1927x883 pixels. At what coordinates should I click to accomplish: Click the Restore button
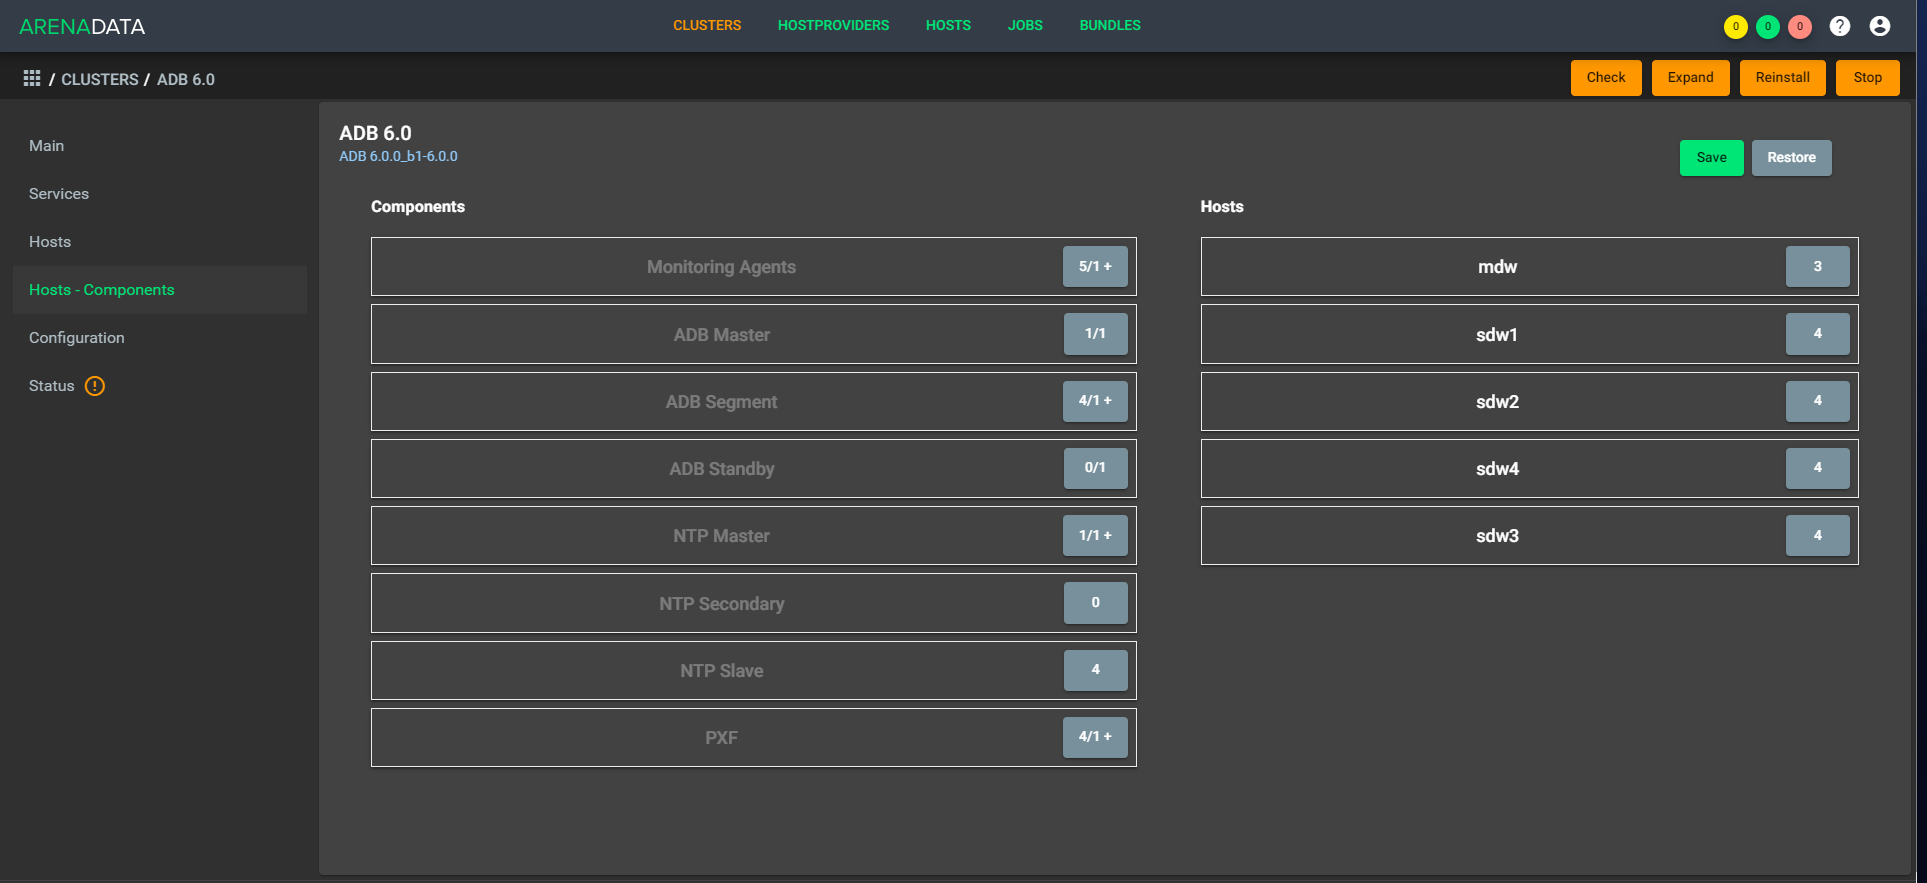click(x=1792, y=158)
